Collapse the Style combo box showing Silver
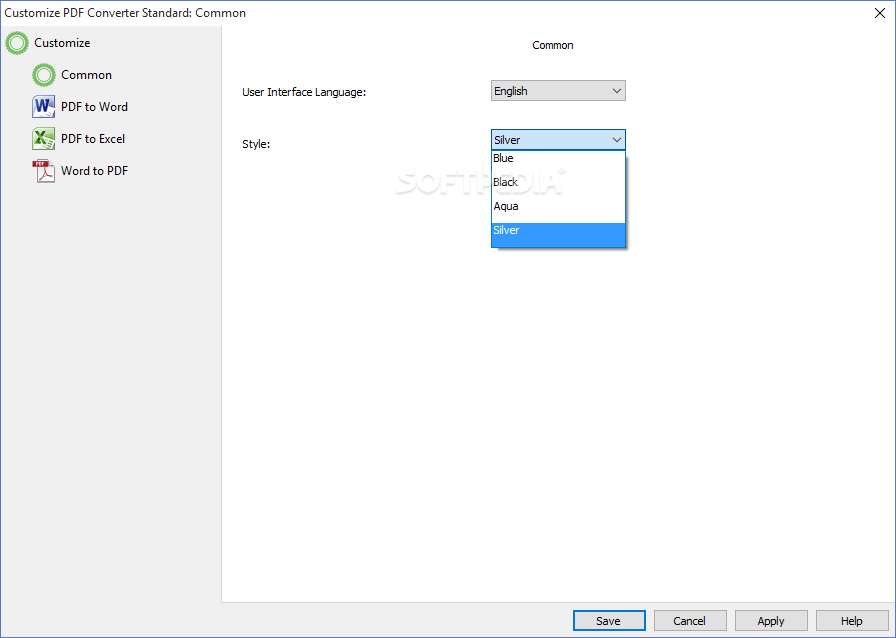Screen dimensions: 896x638 pos(558,139)
